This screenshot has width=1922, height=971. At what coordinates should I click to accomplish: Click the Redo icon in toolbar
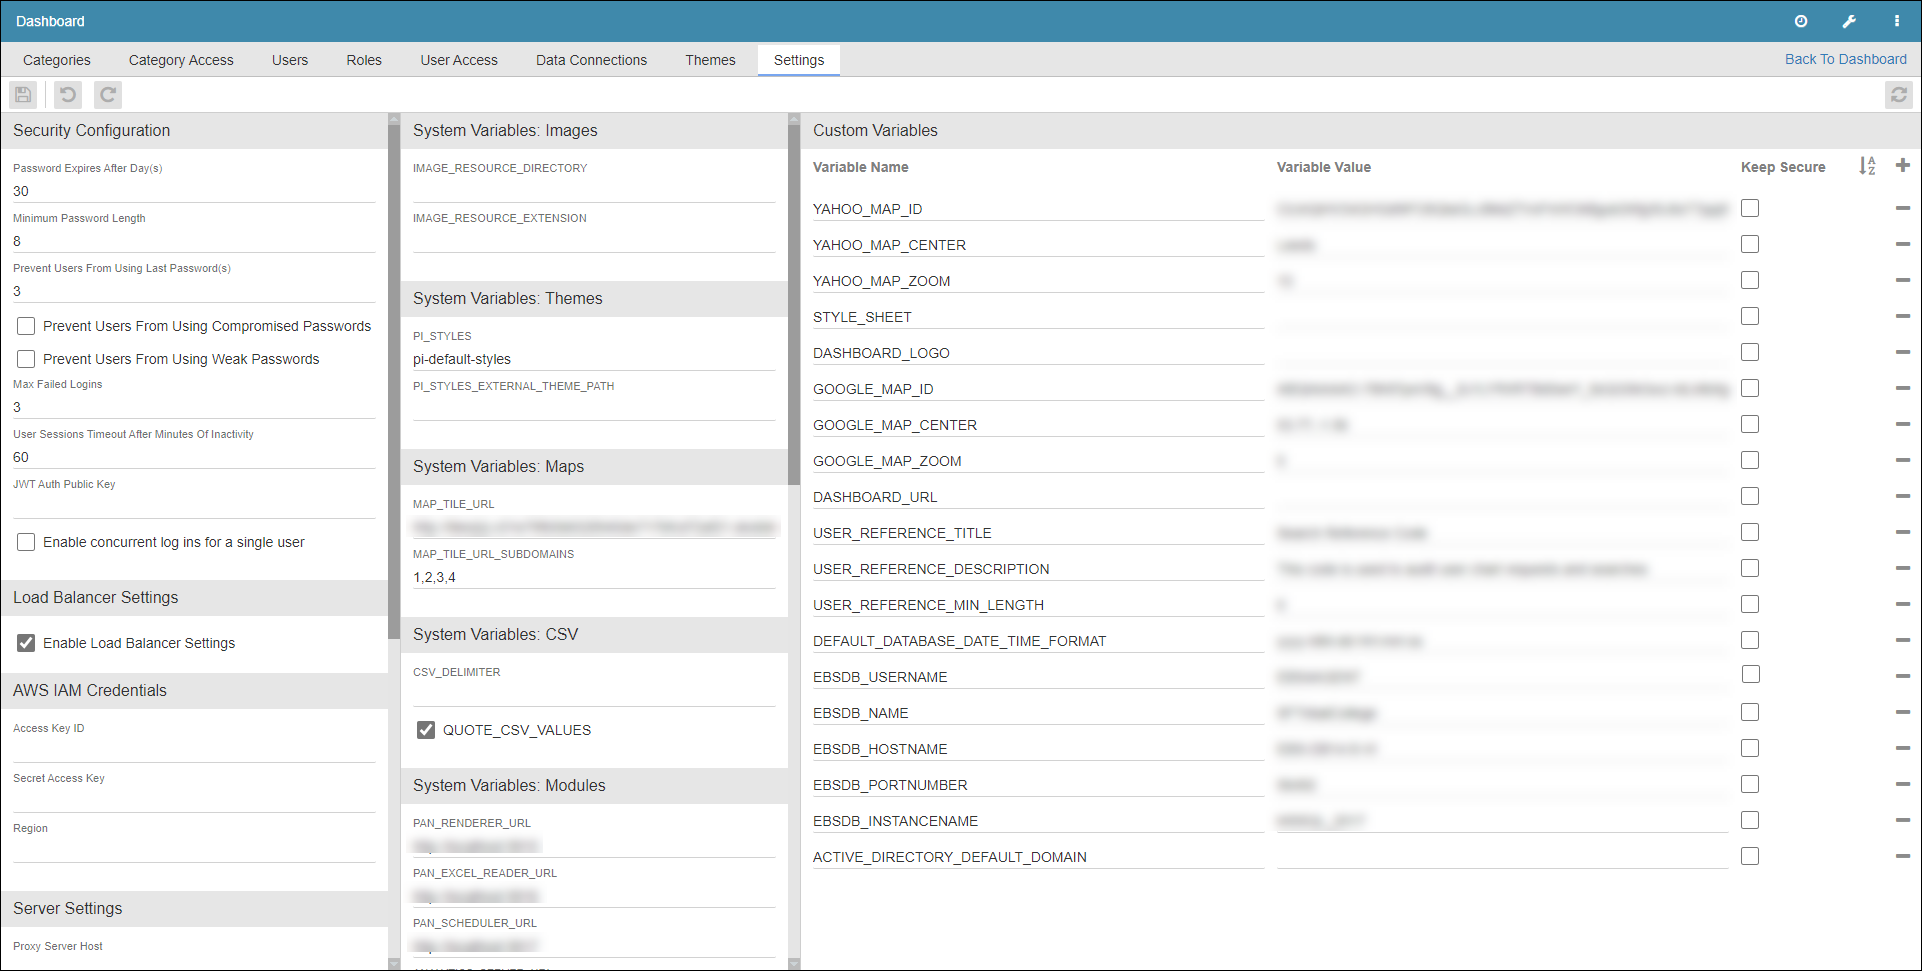[x=108, y=95]
